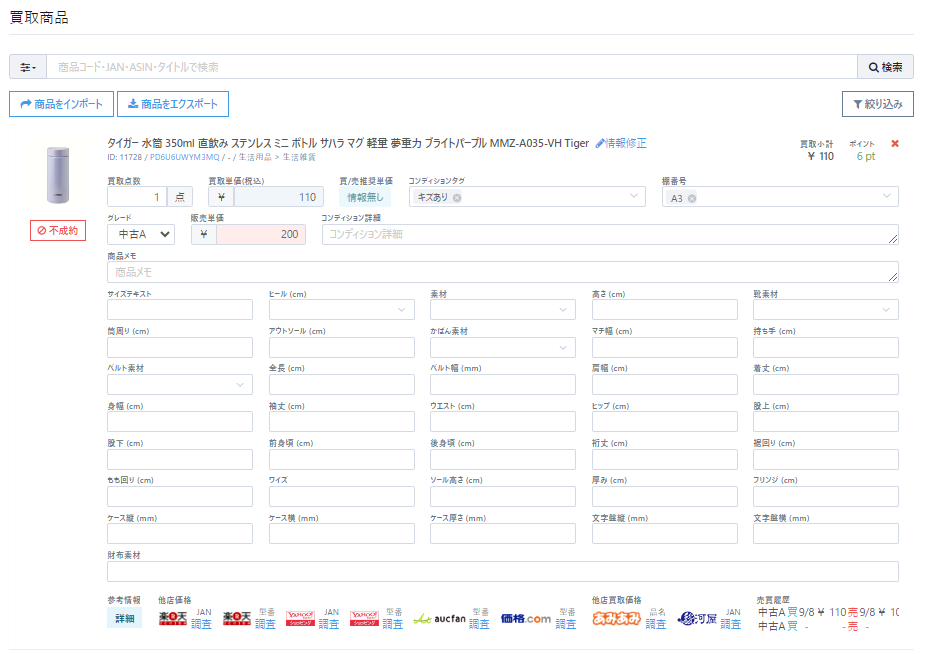Expand the コンディションタグ dropdown

point(634,196)
